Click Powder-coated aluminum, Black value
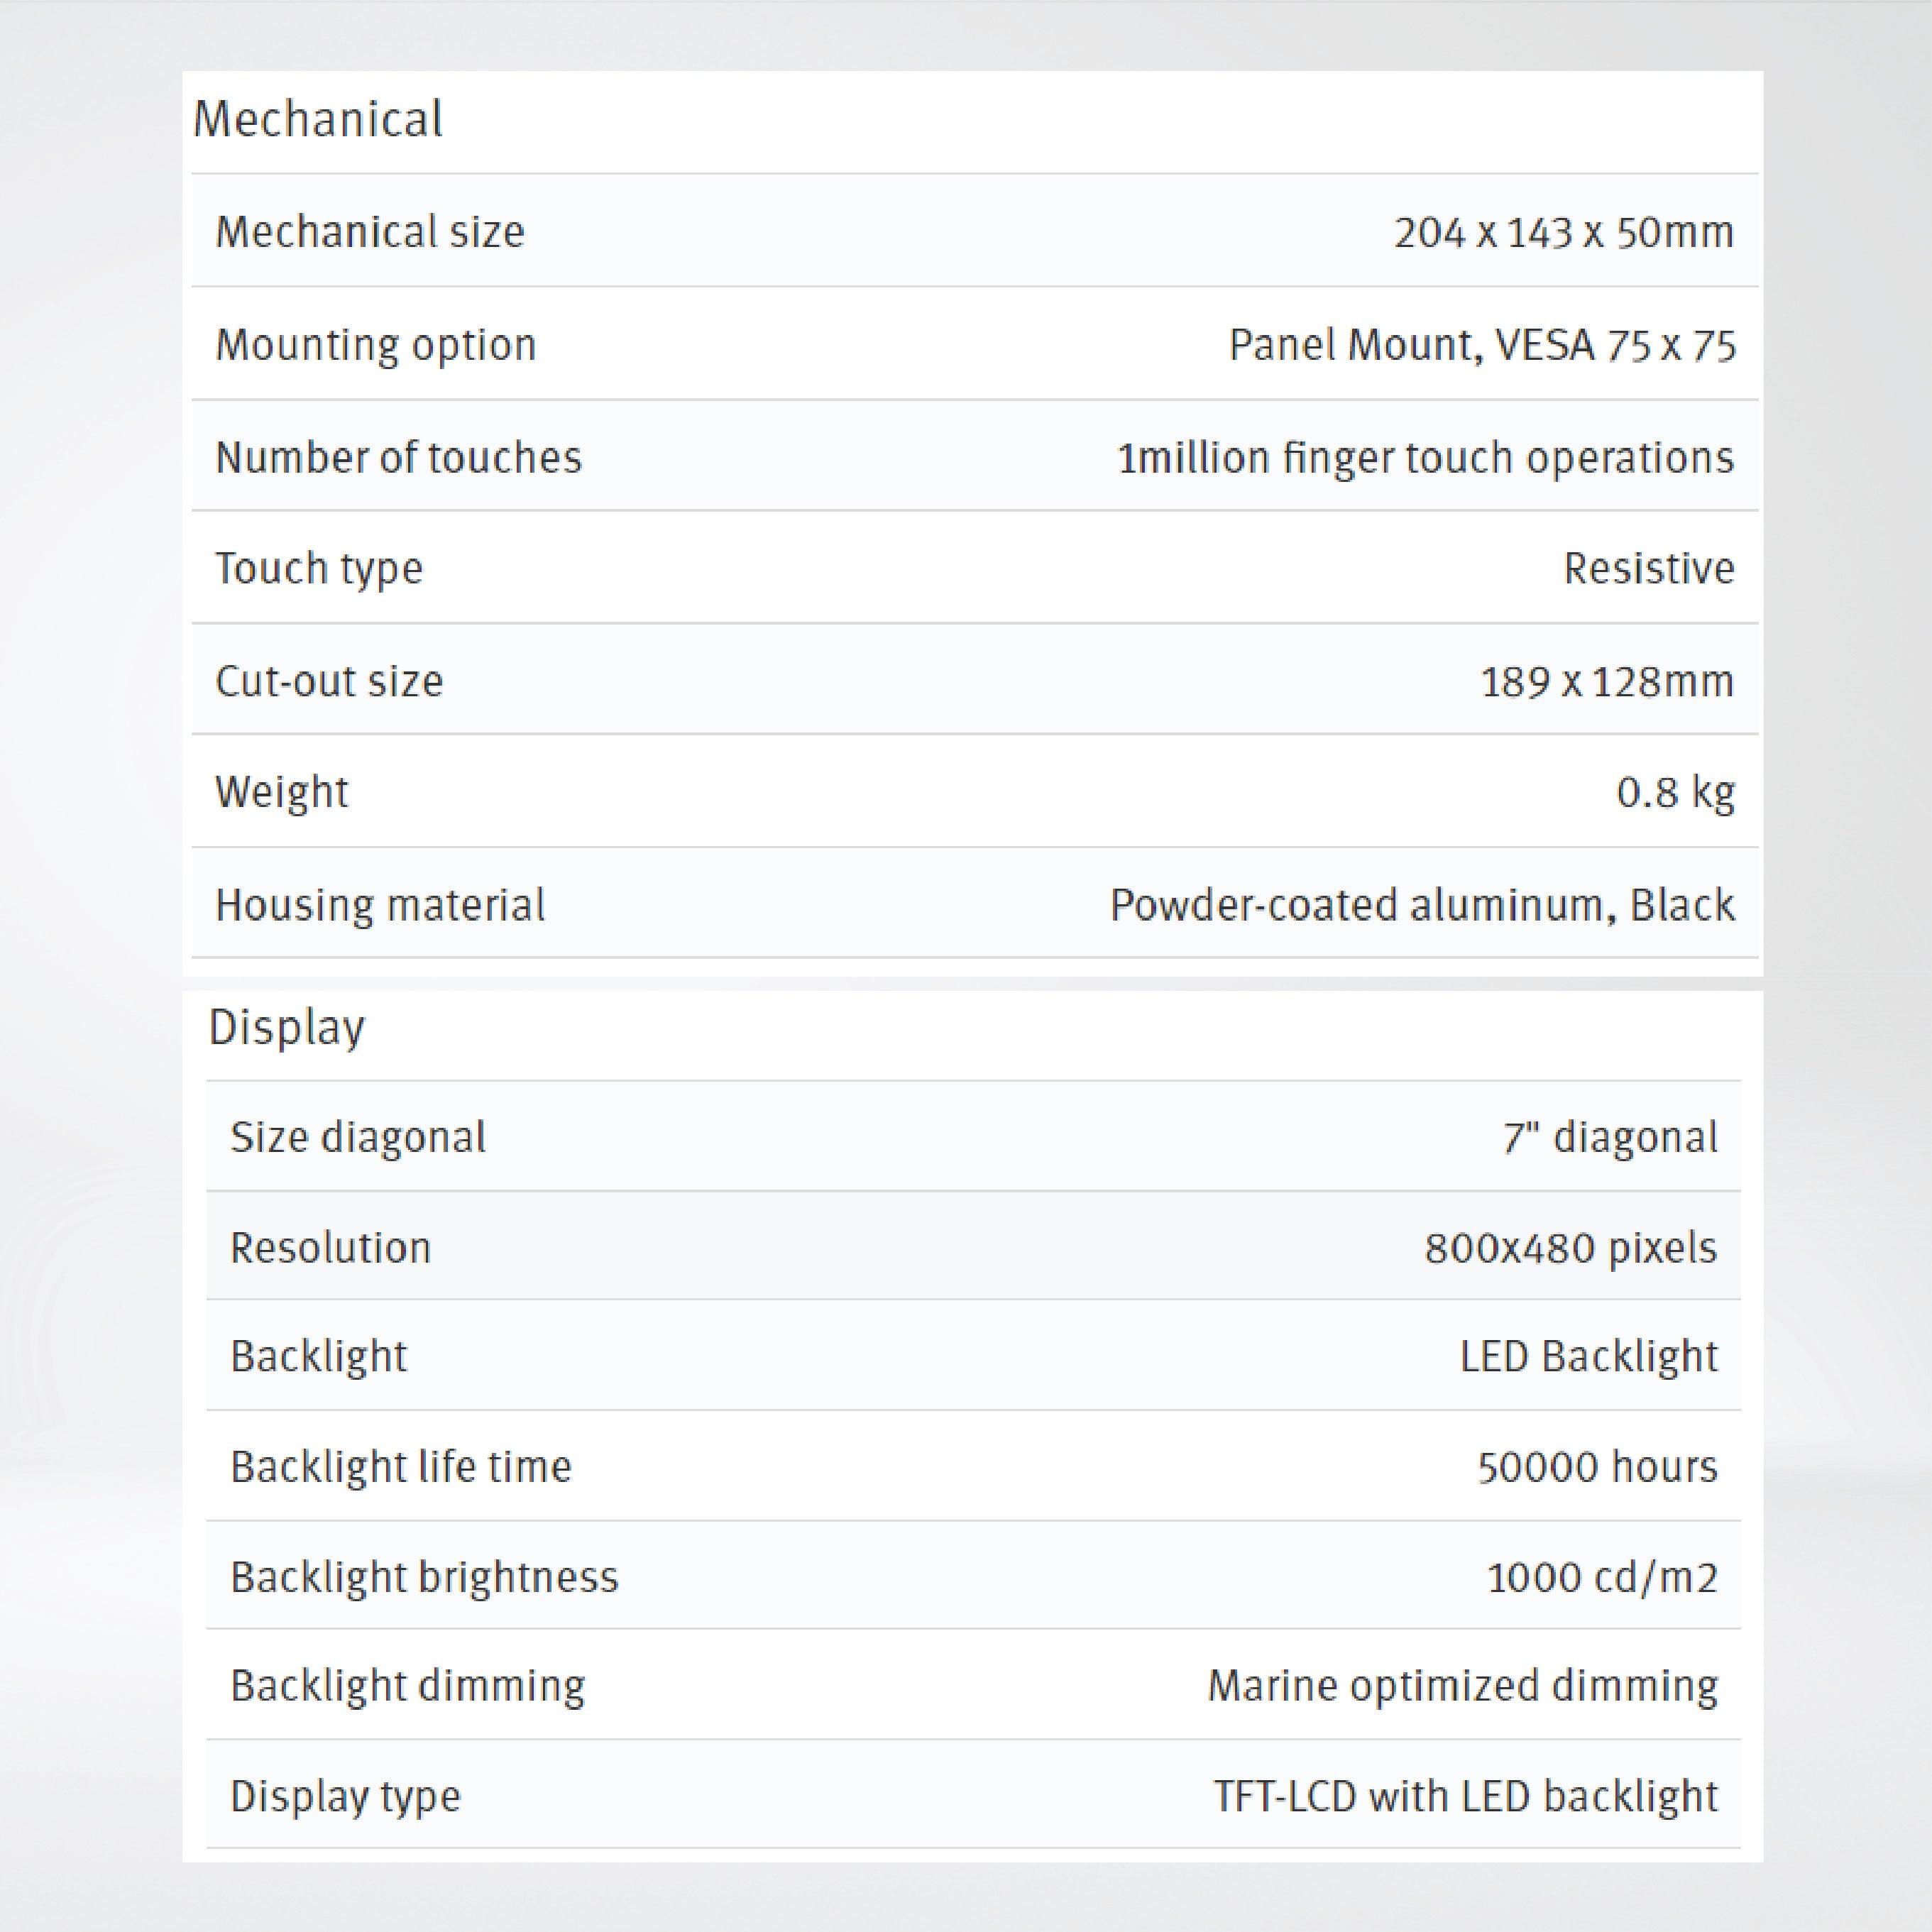 point(1422,905)
